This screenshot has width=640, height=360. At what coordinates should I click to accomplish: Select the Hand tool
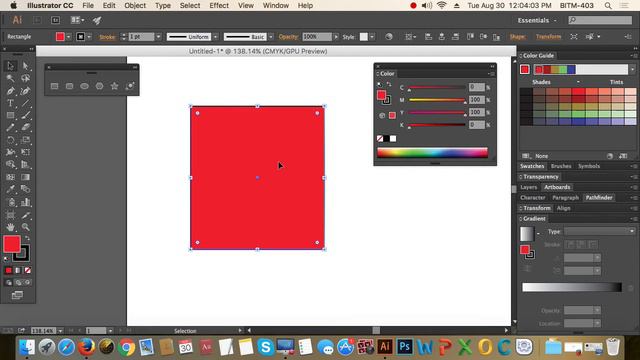point(11,227)
